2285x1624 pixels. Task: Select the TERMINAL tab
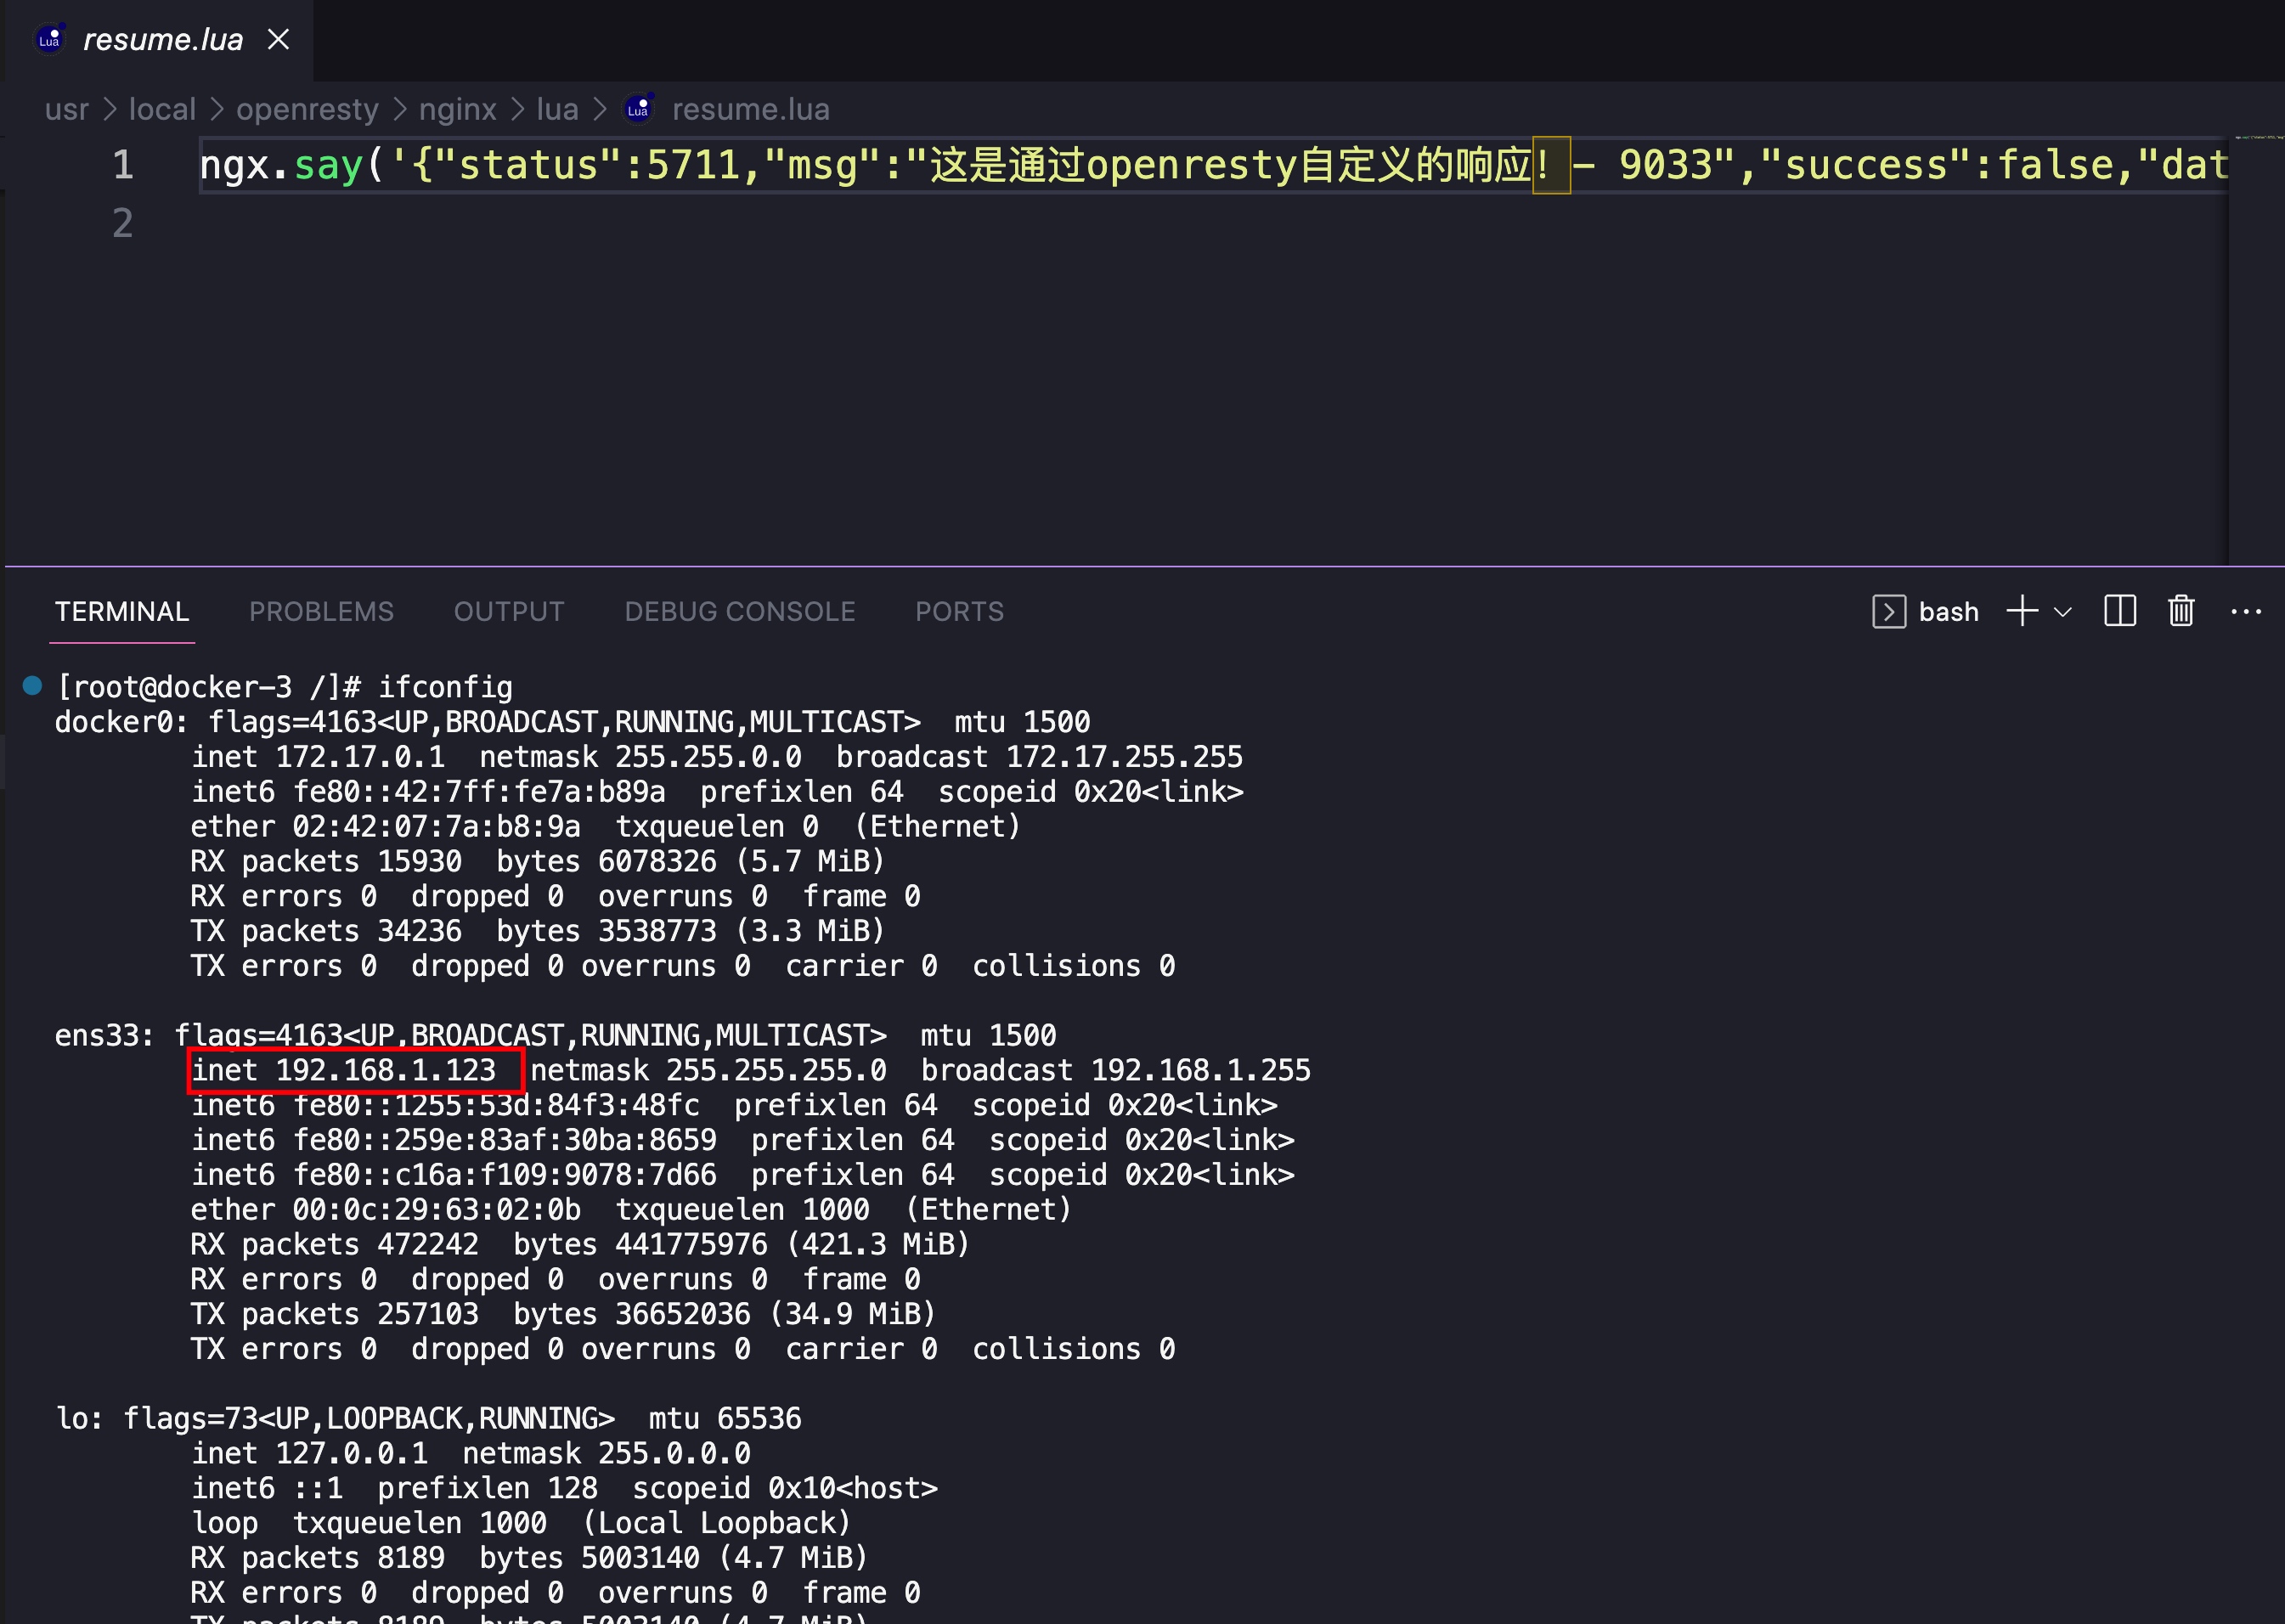[122, 611]
